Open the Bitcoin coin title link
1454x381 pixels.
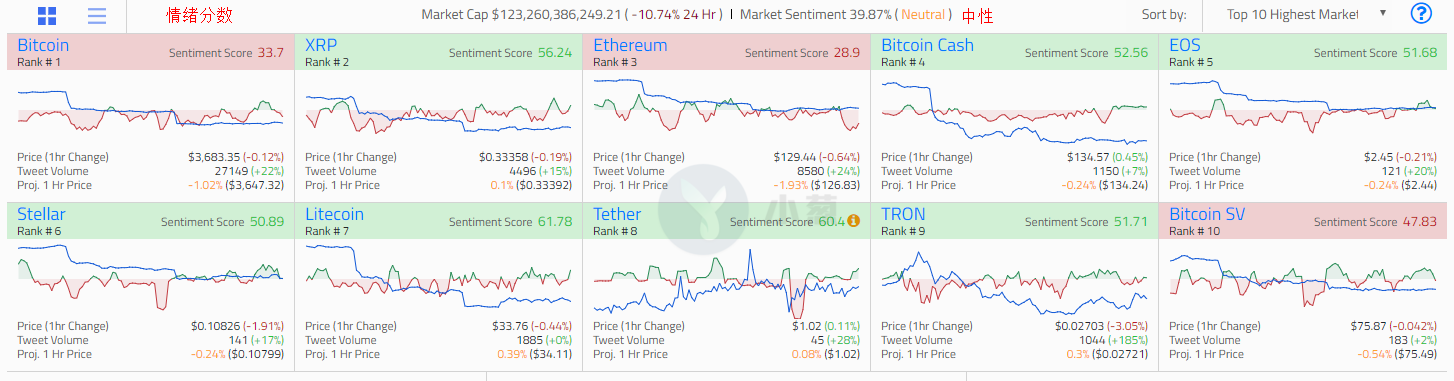pos(43,45)
